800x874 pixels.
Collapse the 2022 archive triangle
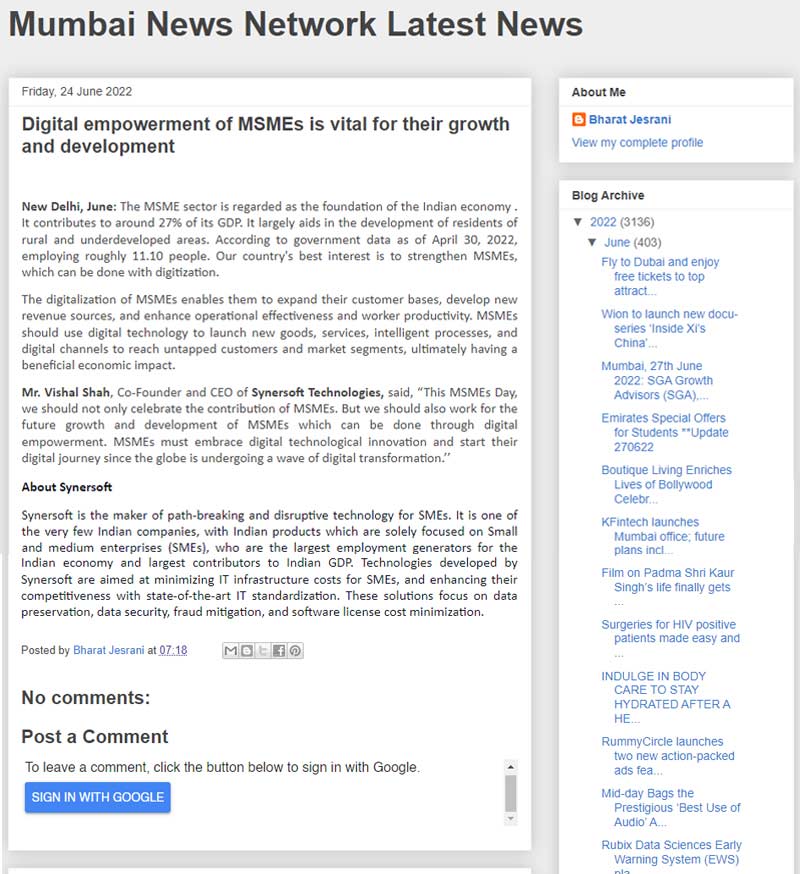tap(578, 222)
